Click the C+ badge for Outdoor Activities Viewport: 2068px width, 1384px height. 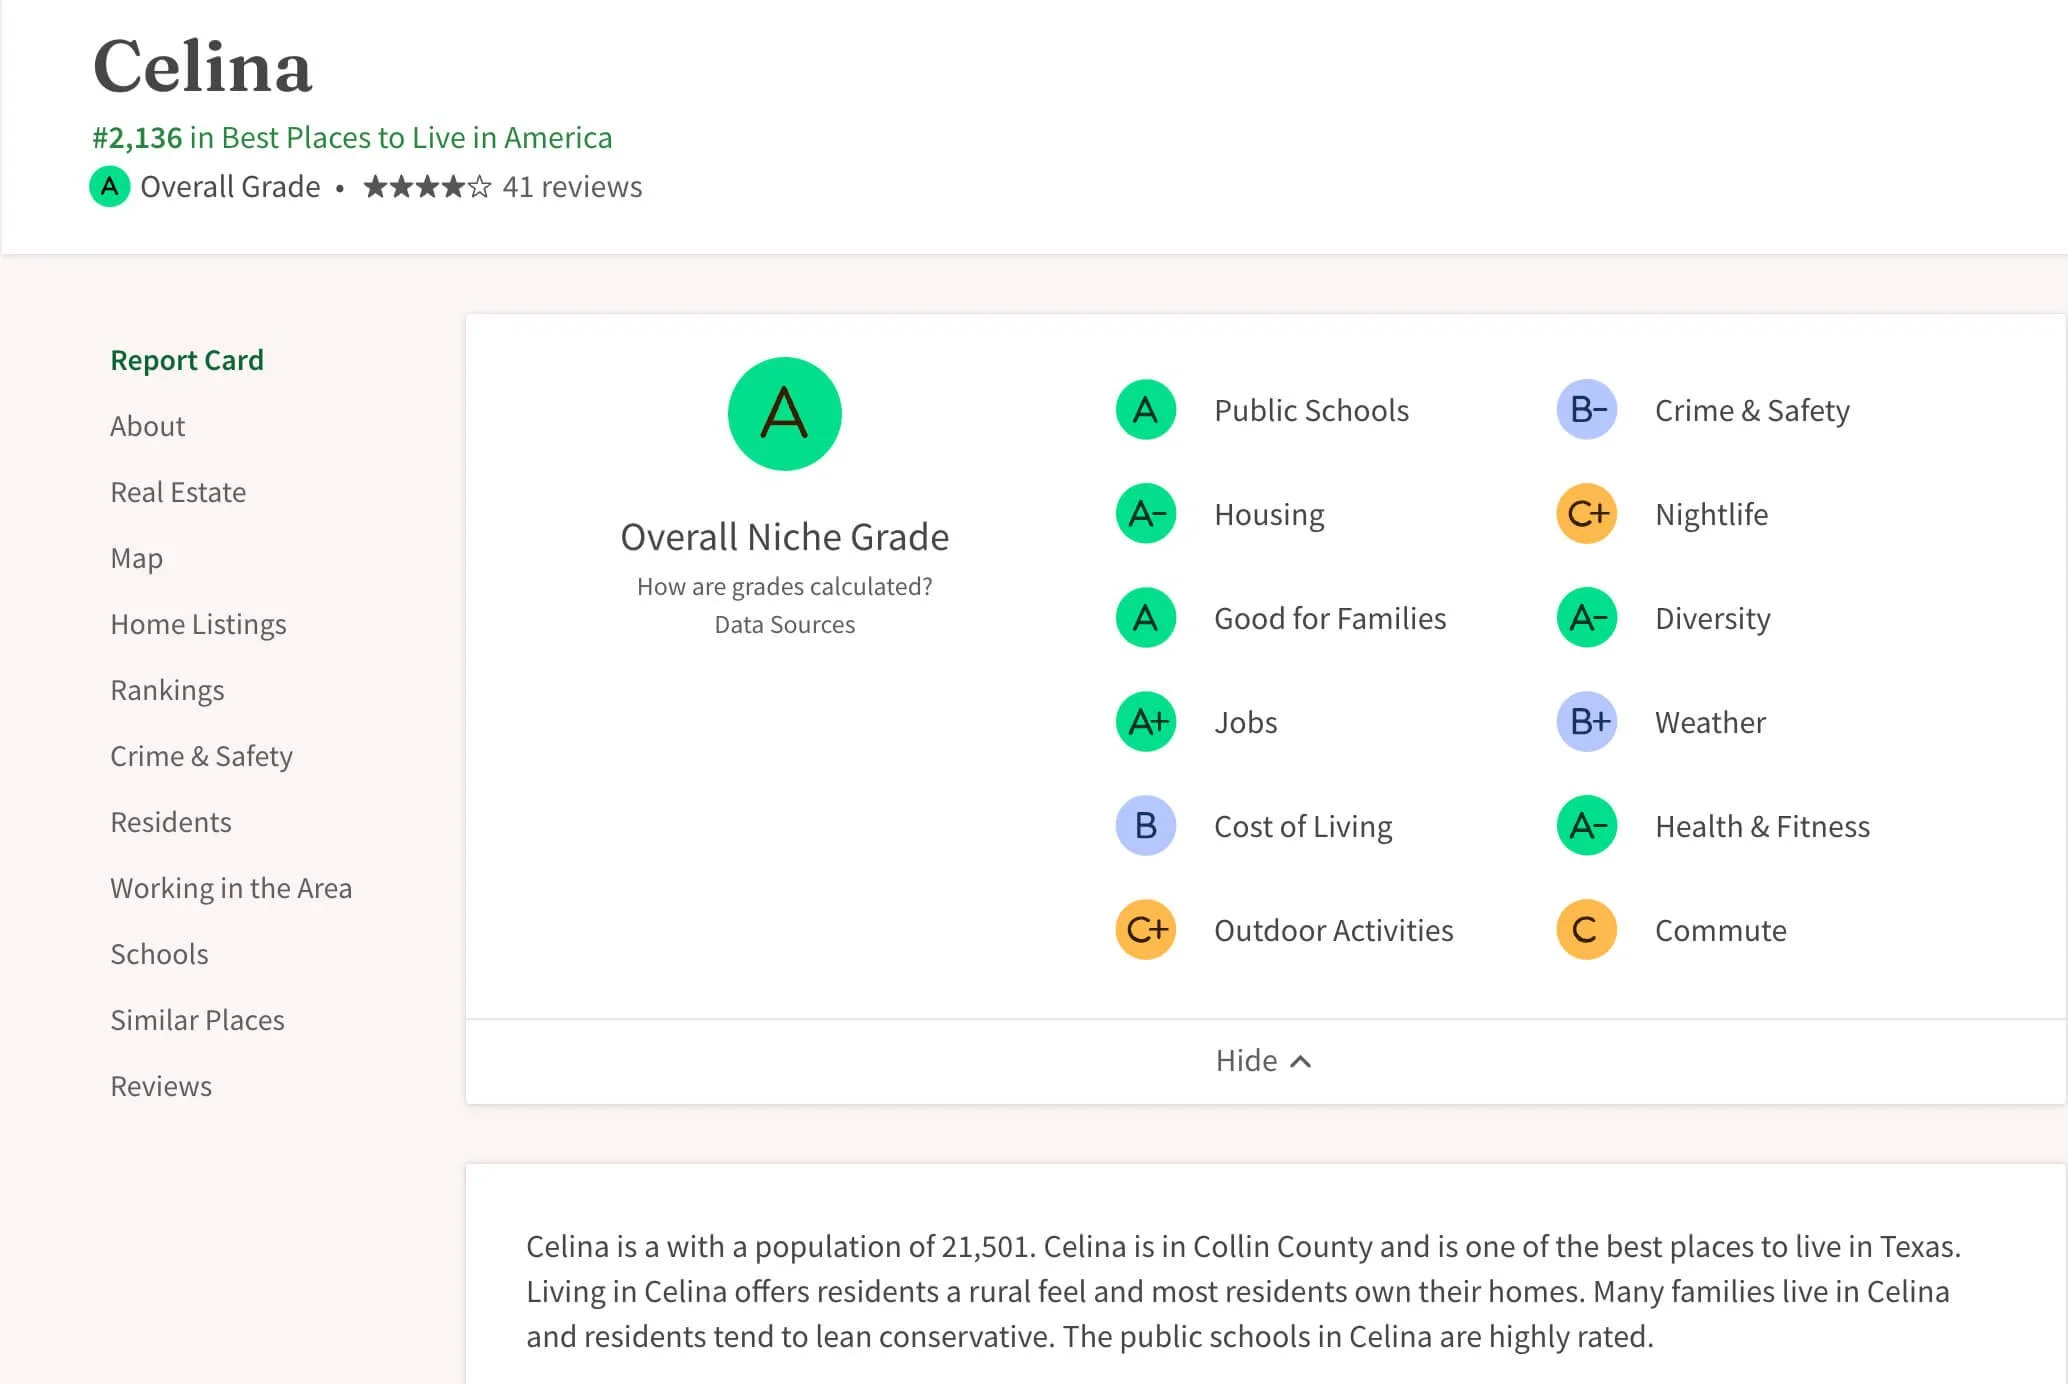1145,930
